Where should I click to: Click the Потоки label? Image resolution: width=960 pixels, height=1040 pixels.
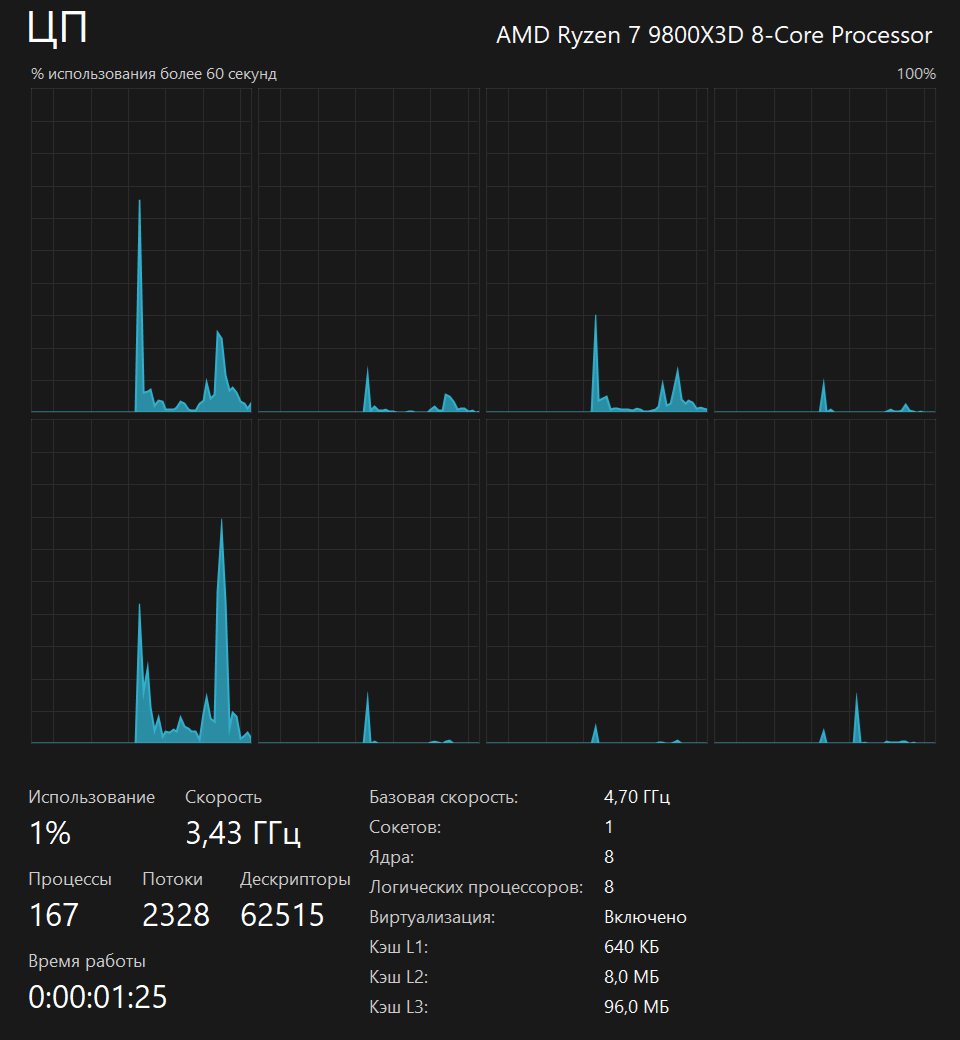[172, 879]
